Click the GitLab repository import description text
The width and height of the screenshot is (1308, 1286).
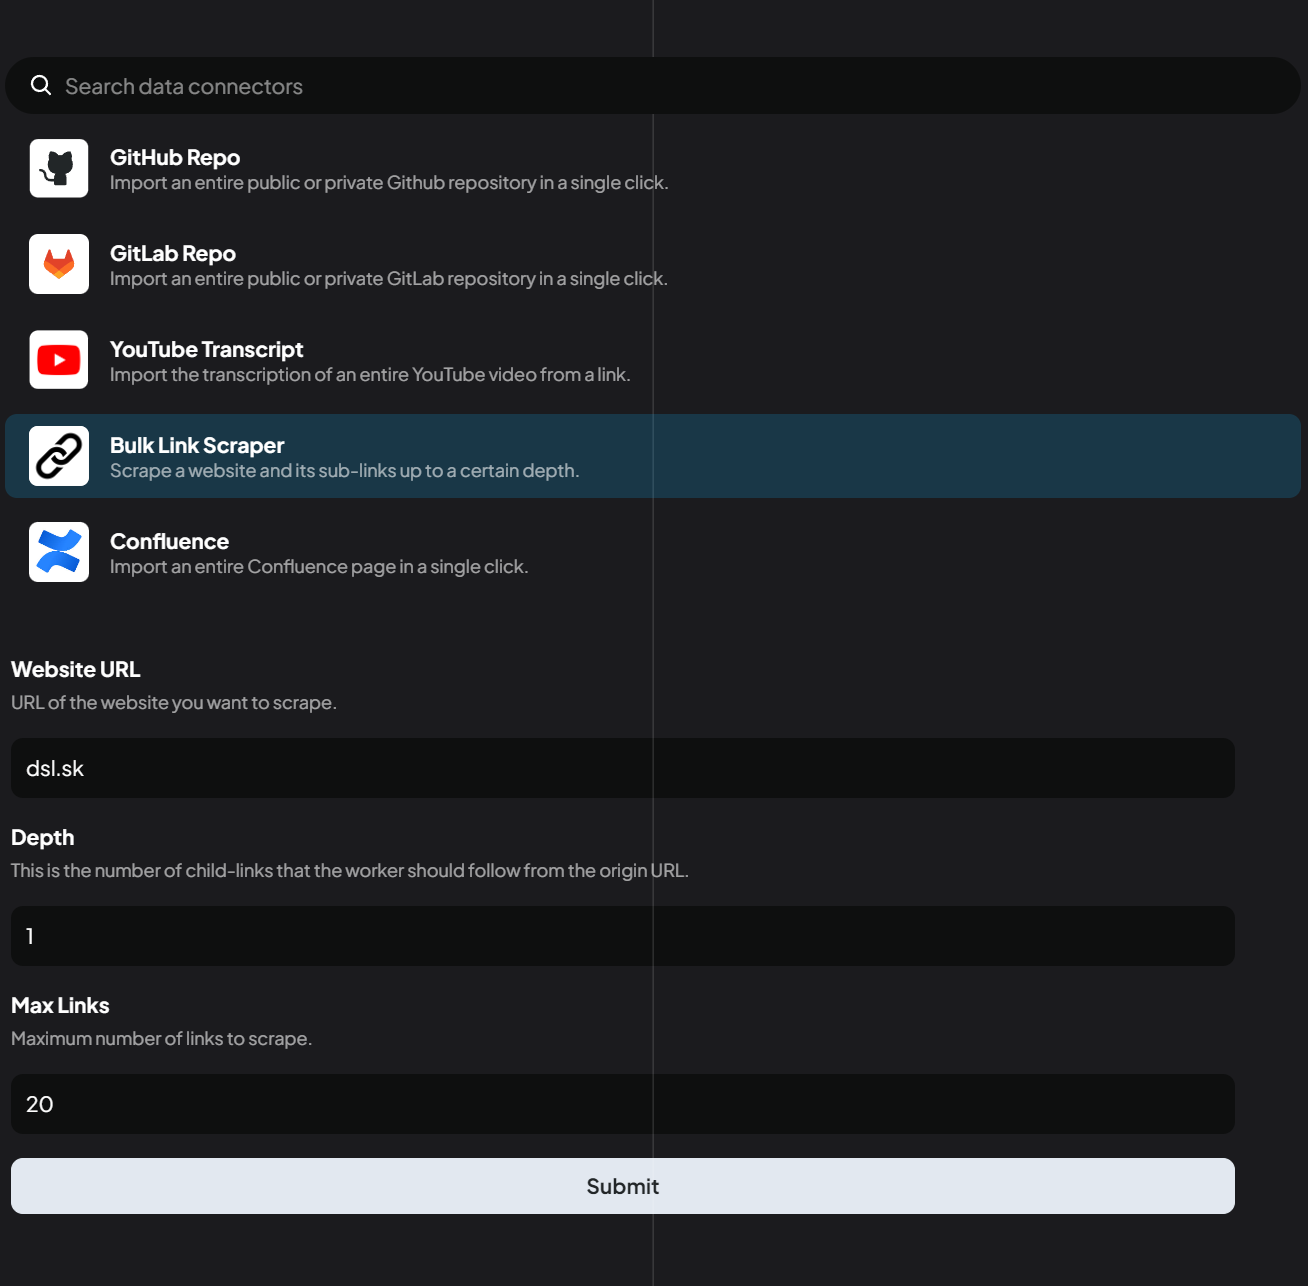pos(388,279)
